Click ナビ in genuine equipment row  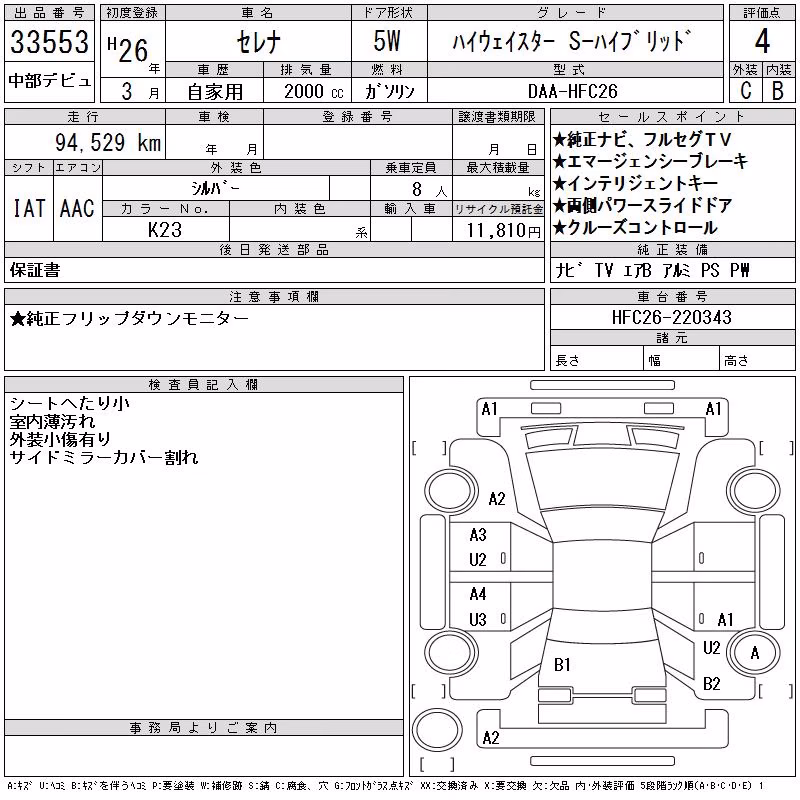click(x=569, y=270)
